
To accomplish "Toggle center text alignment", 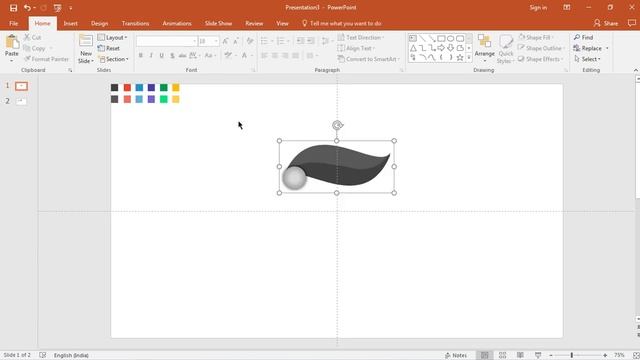I will pos(275,56).
